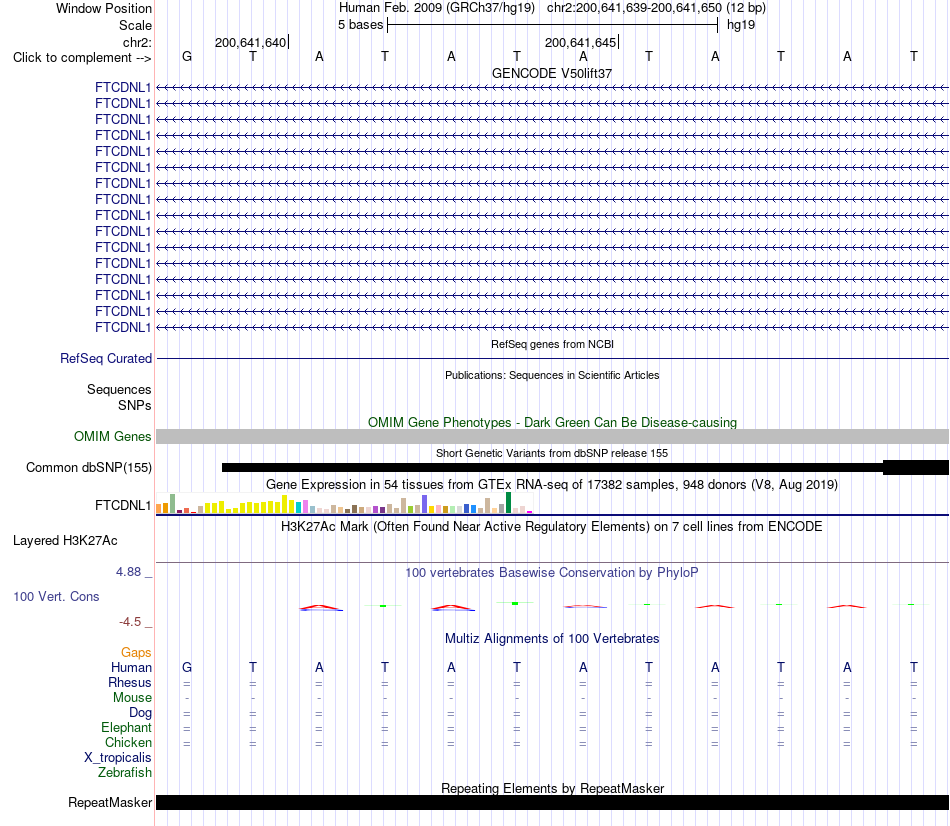Click the thin black dbSNP variant bar
This screenshot has width=950, height=826.
(x=552, y=467)
